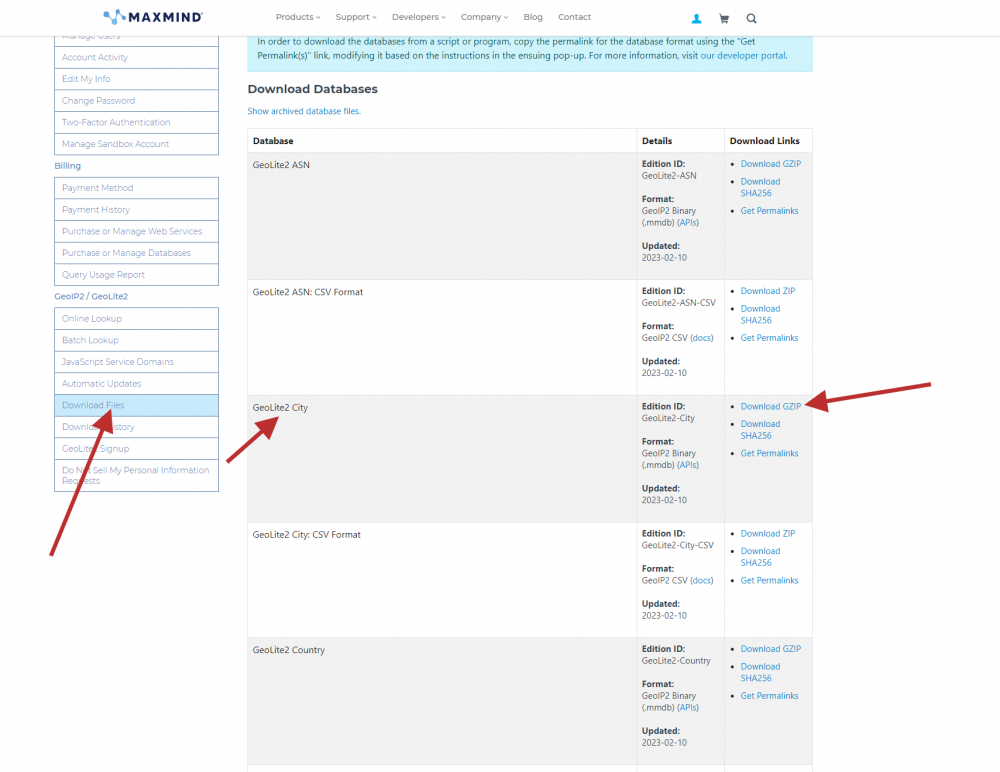The height and width of the screenshot is (772, 1000).
Task: Select Download Files in the sidebar
Action: [91, 404]
